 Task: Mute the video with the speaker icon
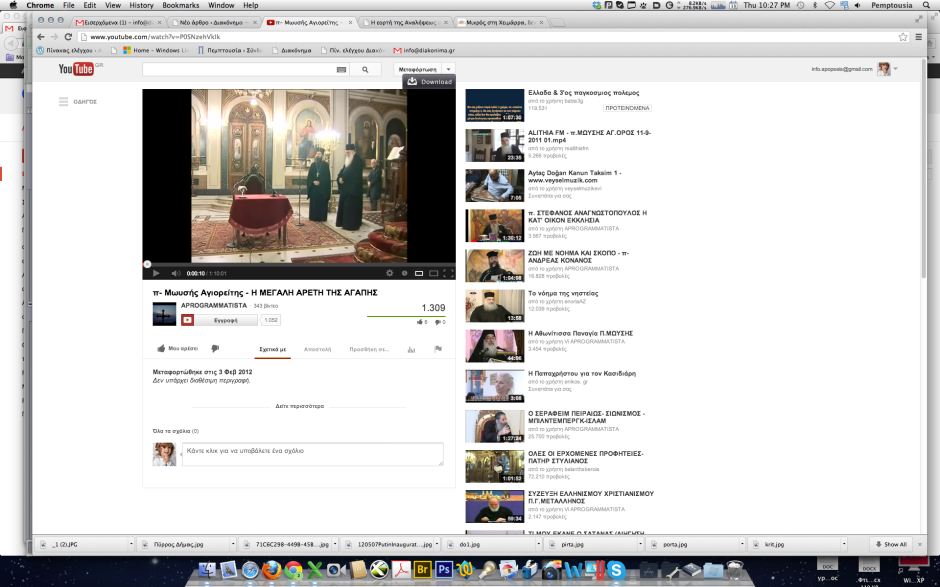(175, 272)
